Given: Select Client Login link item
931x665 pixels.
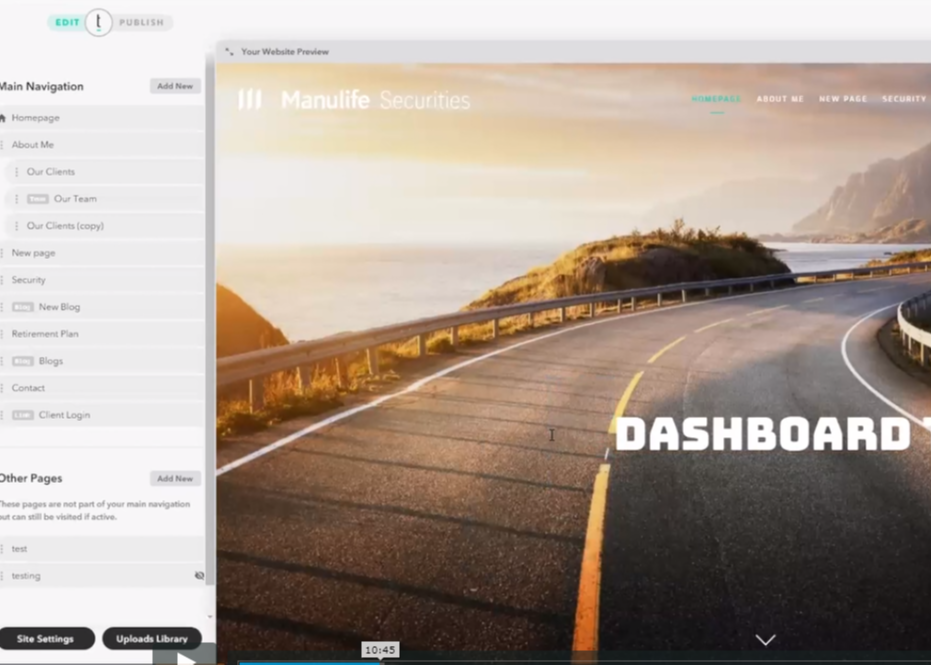Looking at the screenshot, I should click(102, 415).
